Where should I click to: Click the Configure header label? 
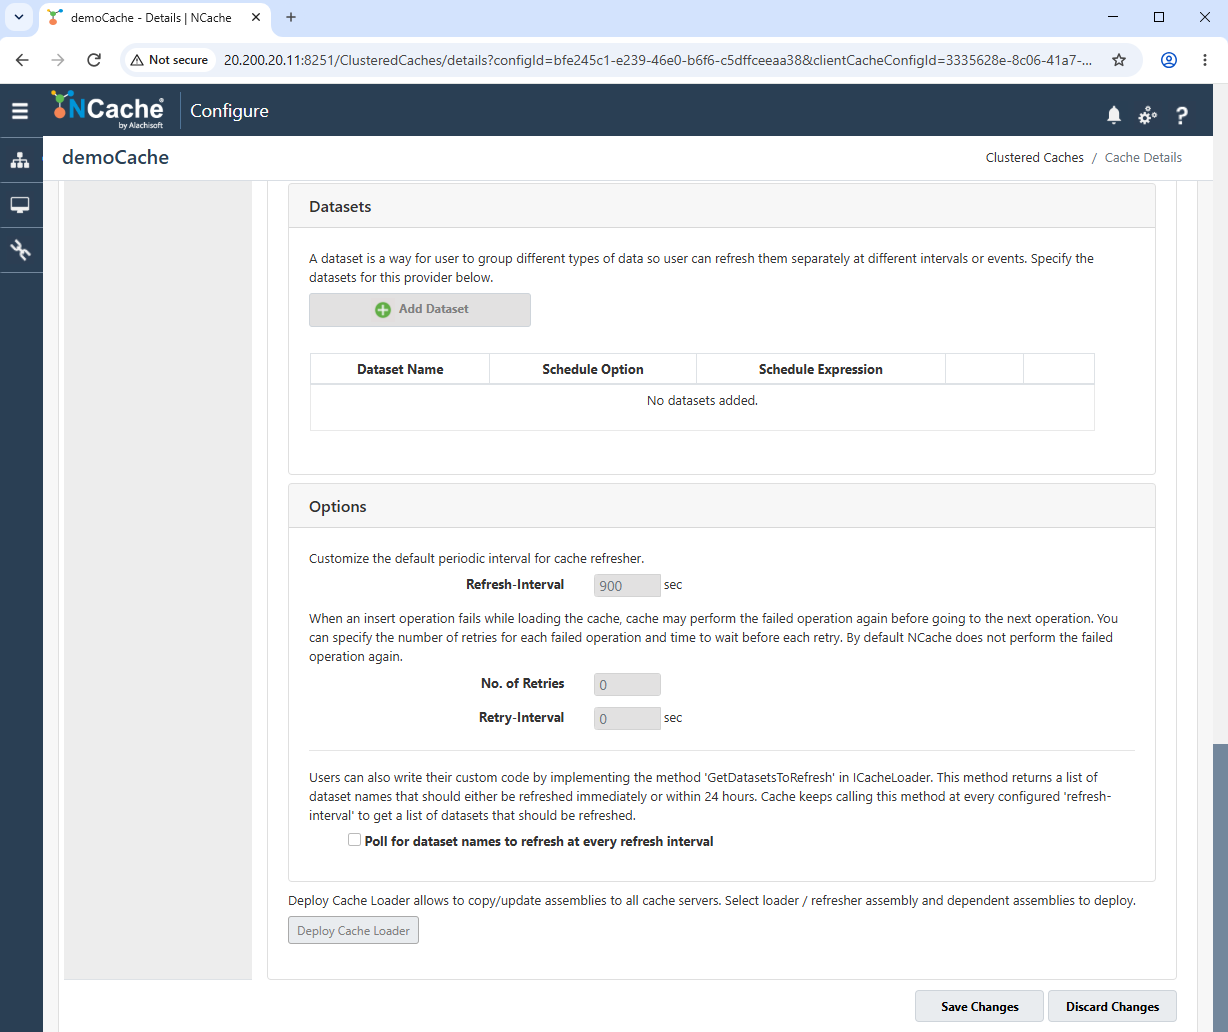(229, 111)
